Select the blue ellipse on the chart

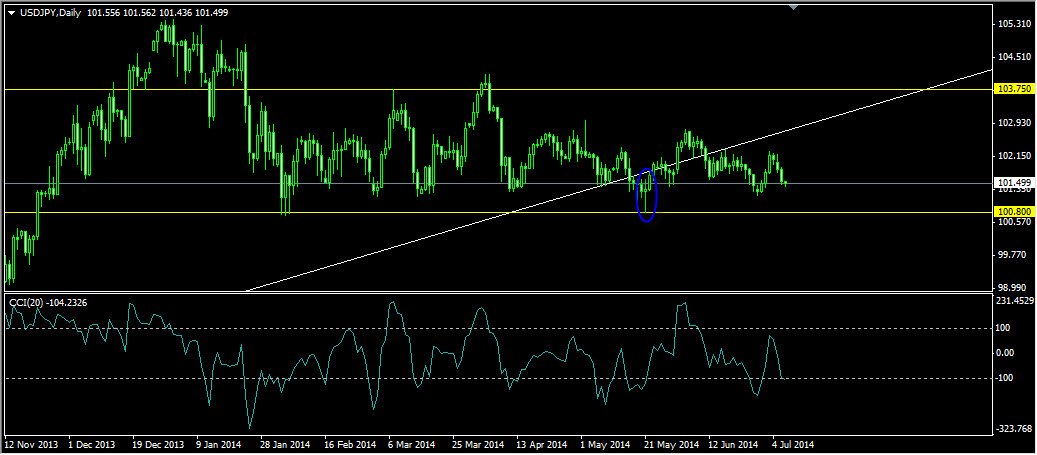[x=646, y=194]
